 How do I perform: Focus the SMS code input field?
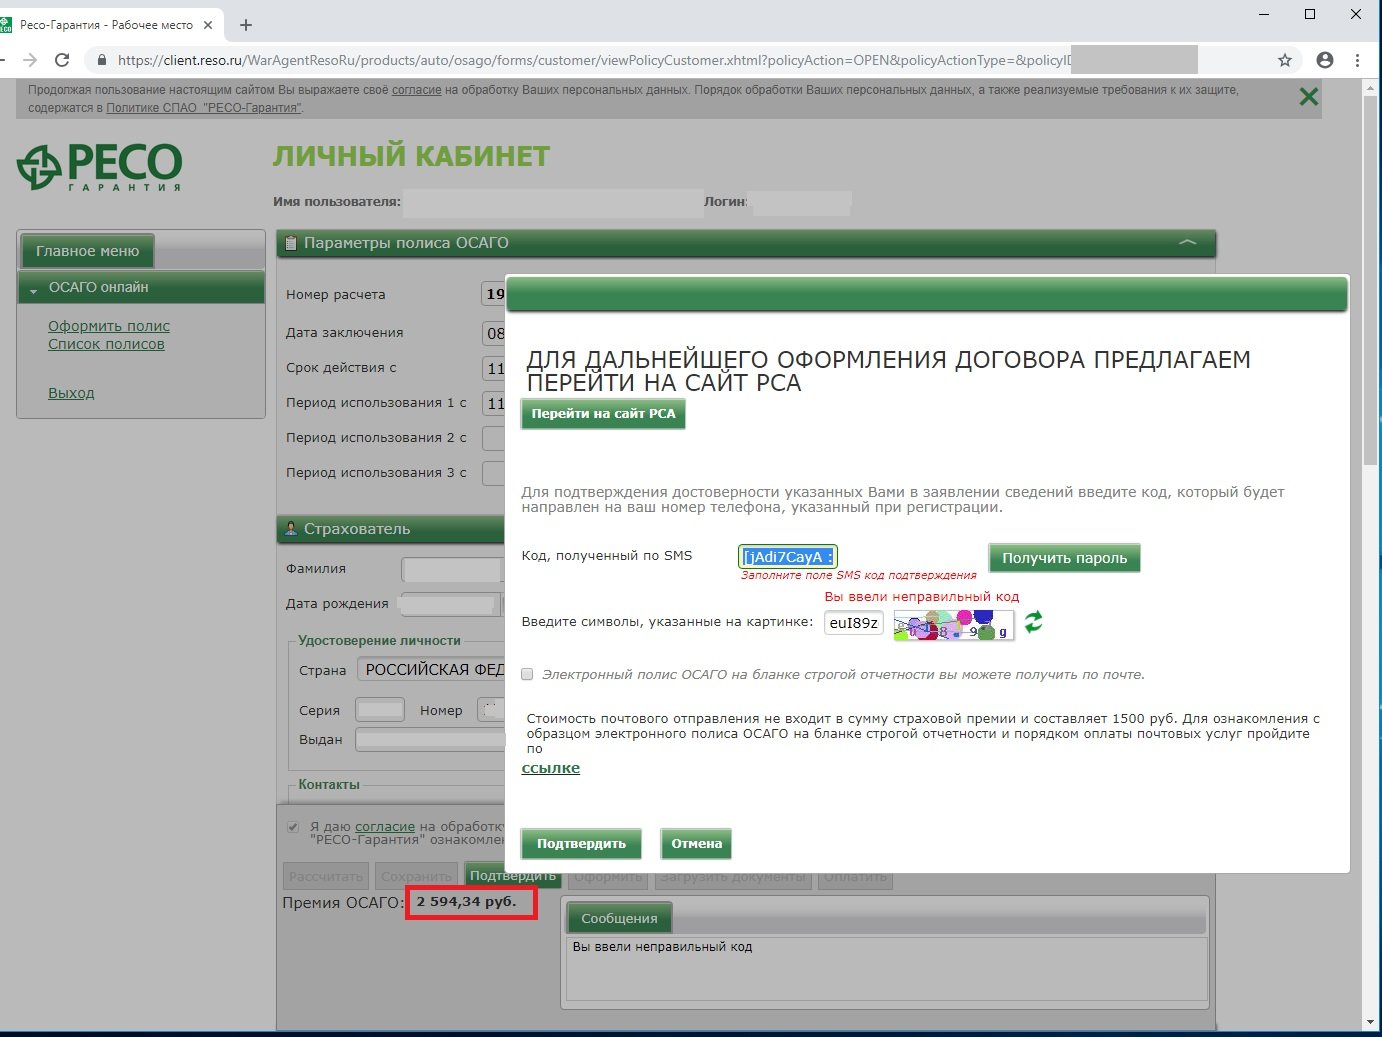coord(787,557)
